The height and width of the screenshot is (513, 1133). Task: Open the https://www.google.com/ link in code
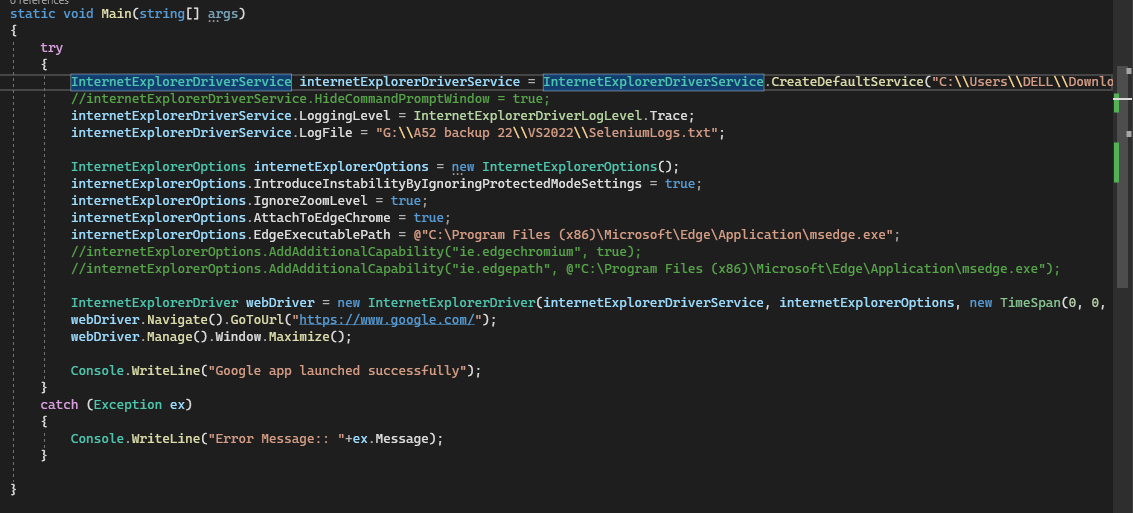point(387,319)
